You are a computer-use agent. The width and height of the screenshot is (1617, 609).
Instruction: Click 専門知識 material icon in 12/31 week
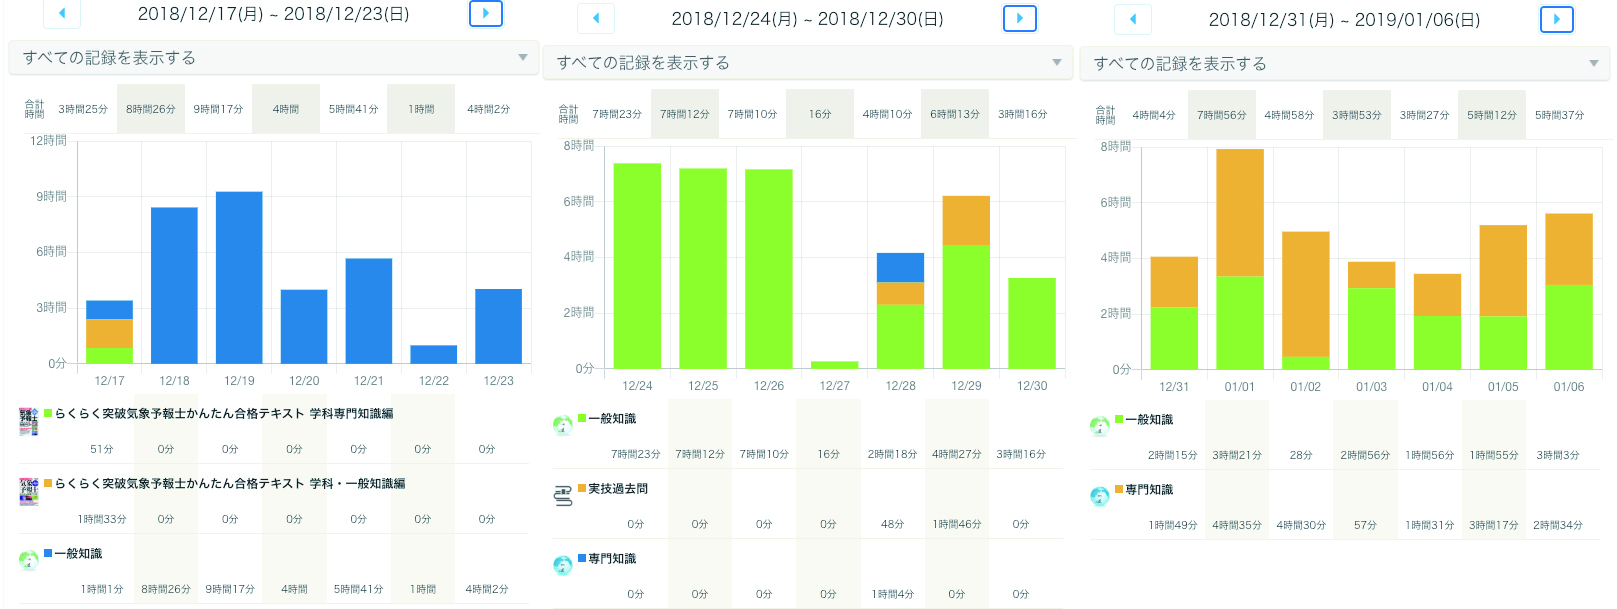pos(1099,496)
